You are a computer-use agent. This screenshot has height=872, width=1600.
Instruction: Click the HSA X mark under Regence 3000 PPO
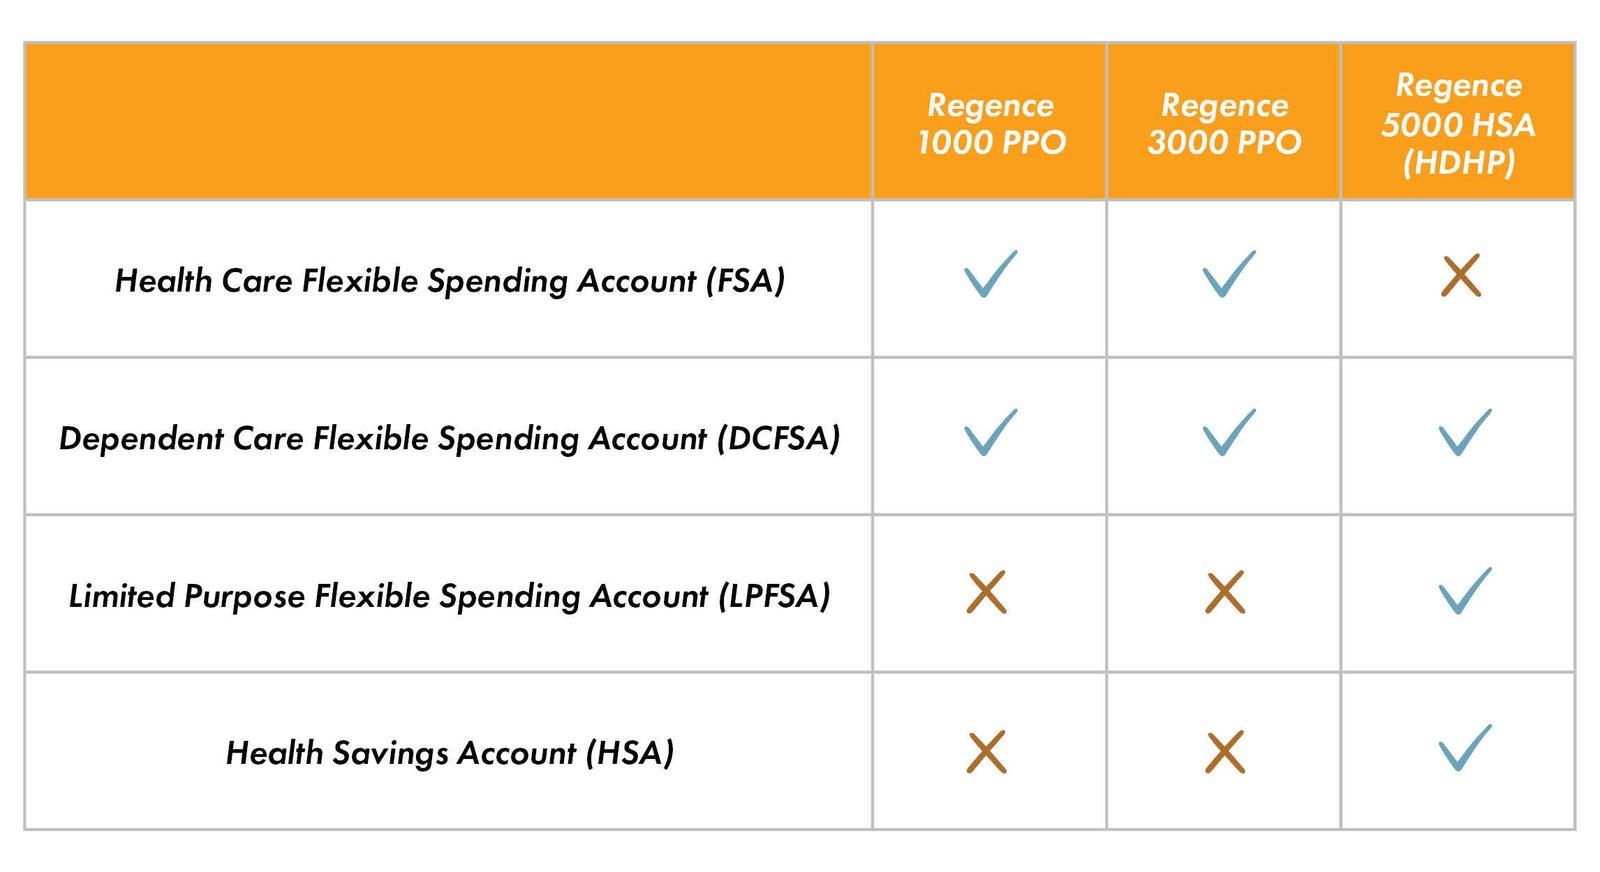coord(1225,752)
